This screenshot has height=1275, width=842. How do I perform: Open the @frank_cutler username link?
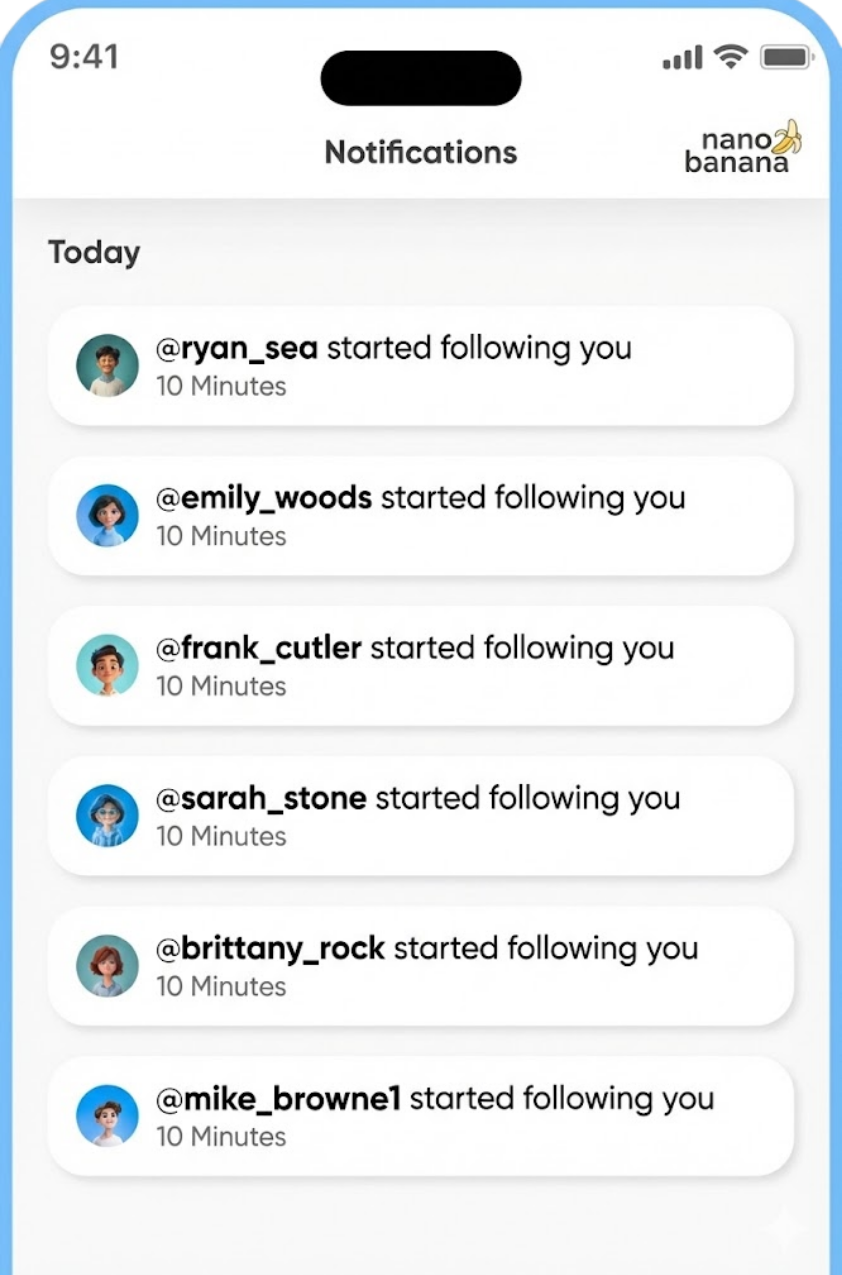click(x=258, y=649)
